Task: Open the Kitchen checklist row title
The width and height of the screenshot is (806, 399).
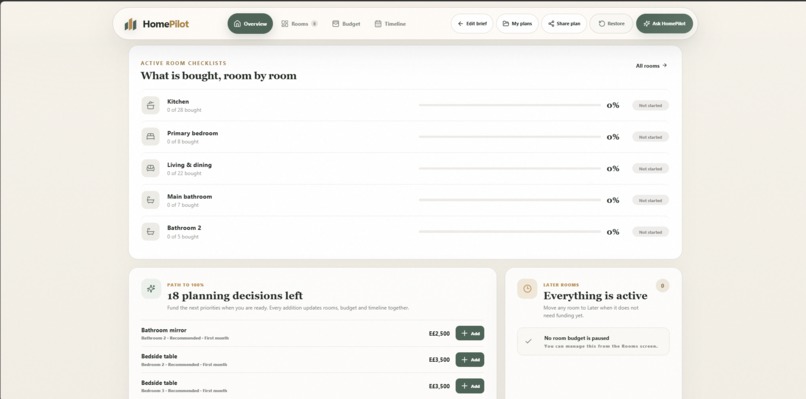Action: click(x=178, y=102)
